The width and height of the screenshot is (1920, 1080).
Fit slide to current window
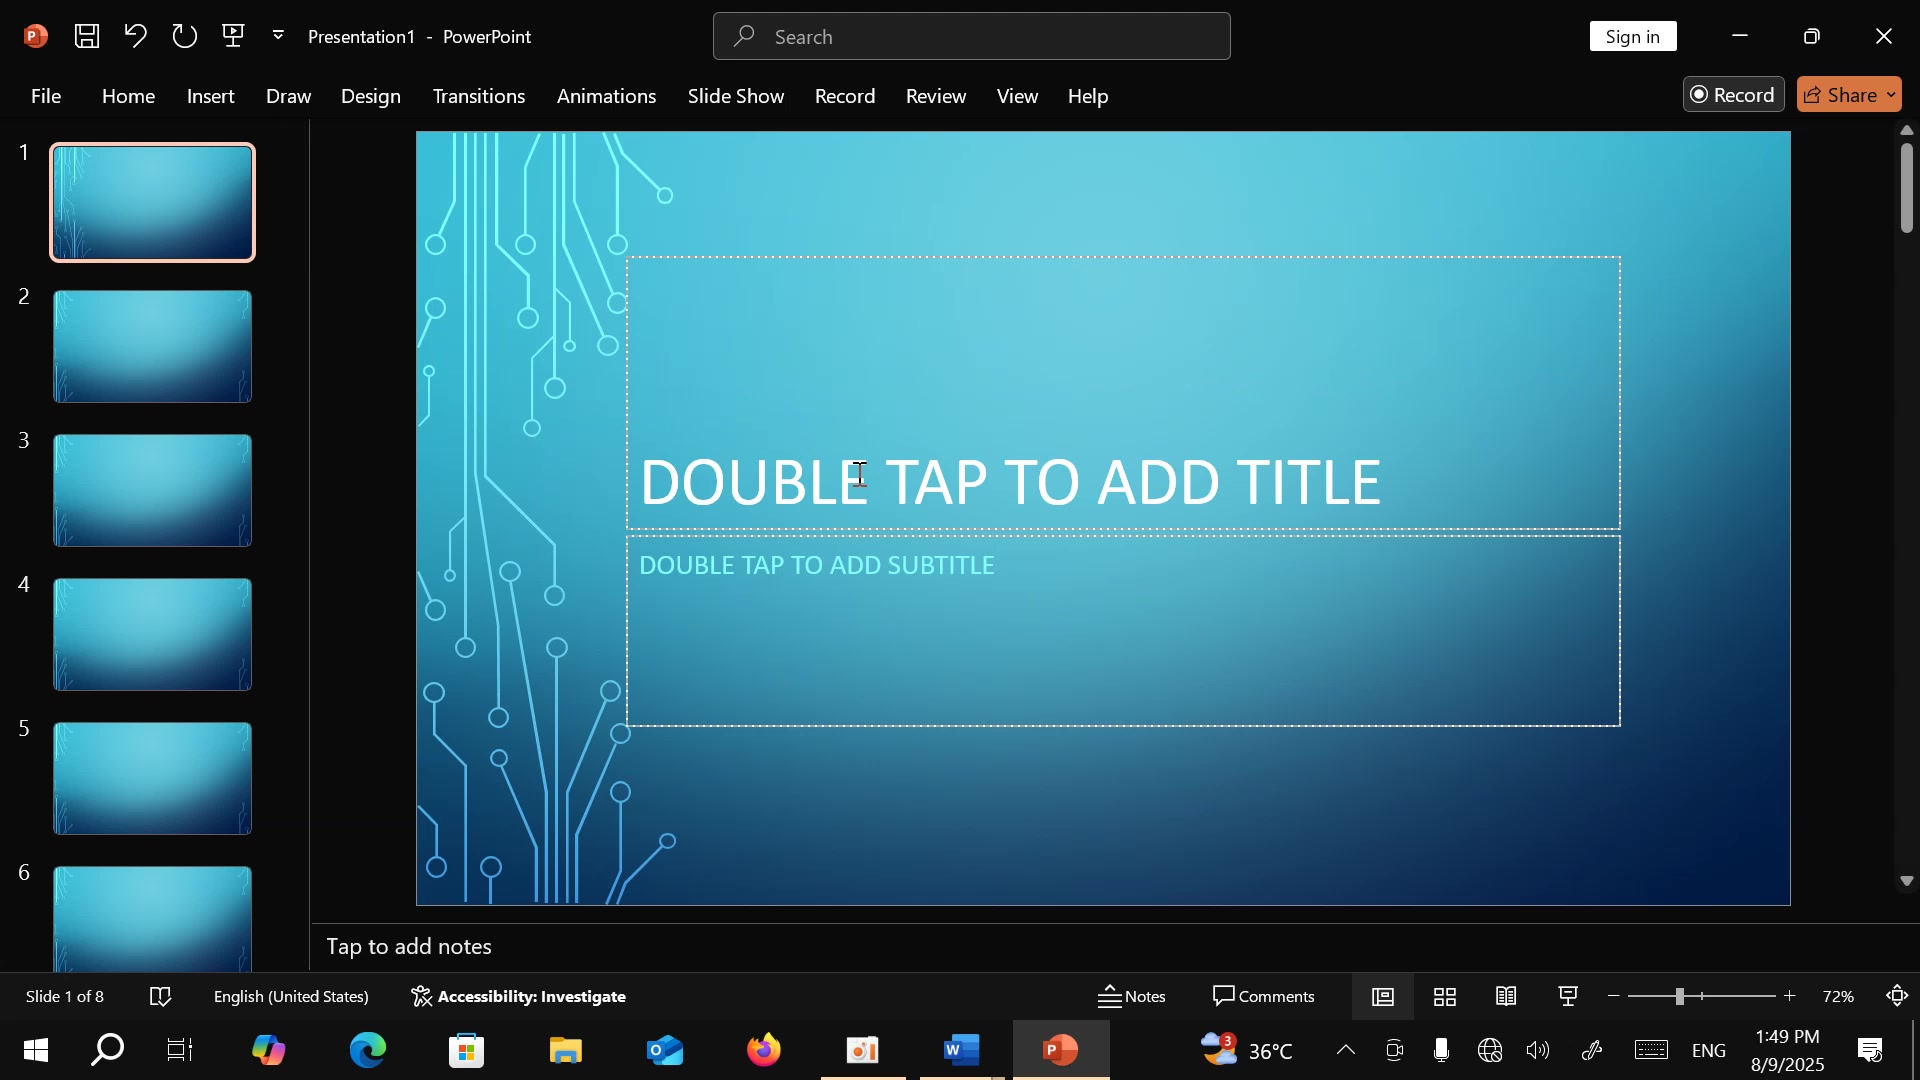(1897, 997)
